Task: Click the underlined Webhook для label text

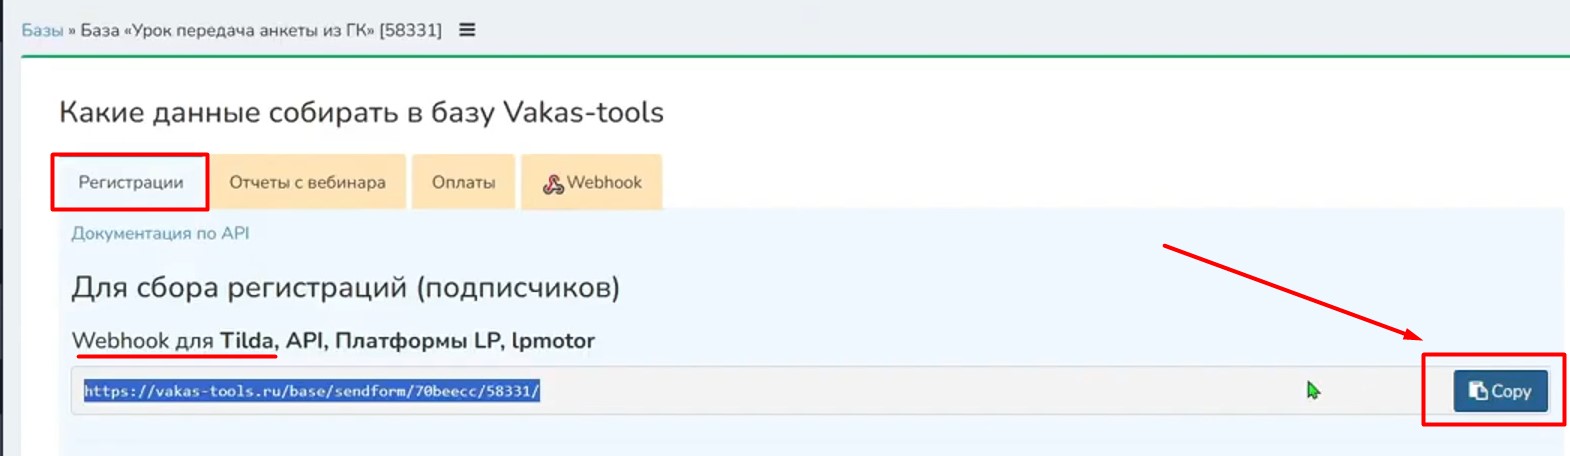Action: point(142,341)
